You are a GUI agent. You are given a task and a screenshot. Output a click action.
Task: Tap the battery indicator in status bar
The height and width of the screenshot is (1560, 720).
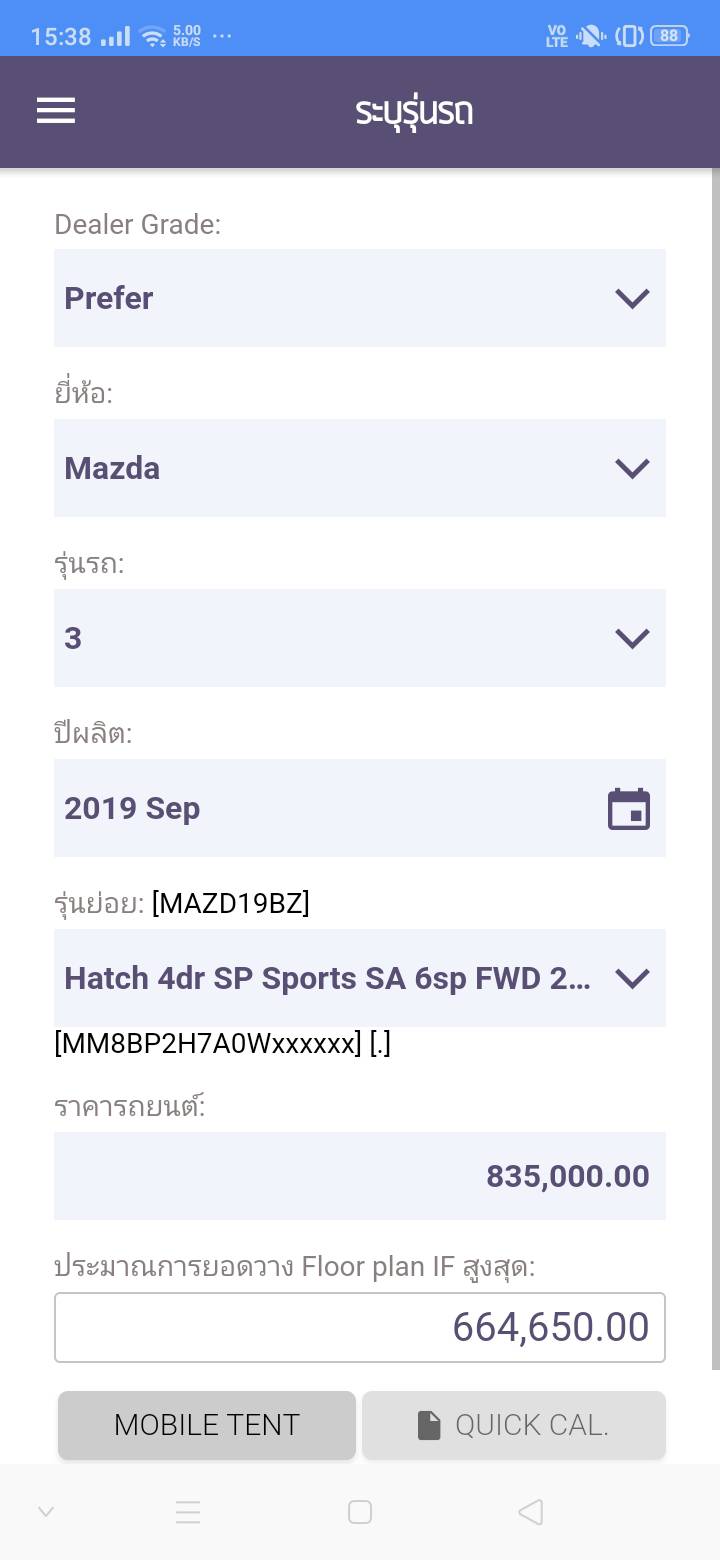(x=668, y=36)
